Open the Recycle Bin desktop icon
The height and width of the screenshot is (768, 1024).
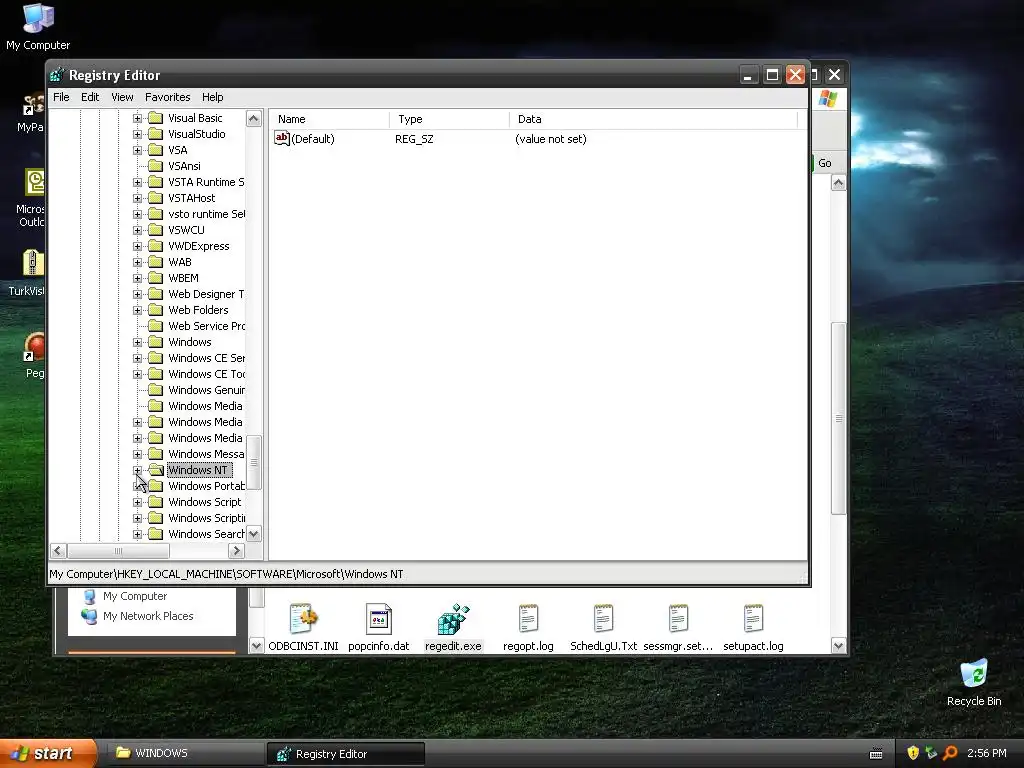click(974, 682)
